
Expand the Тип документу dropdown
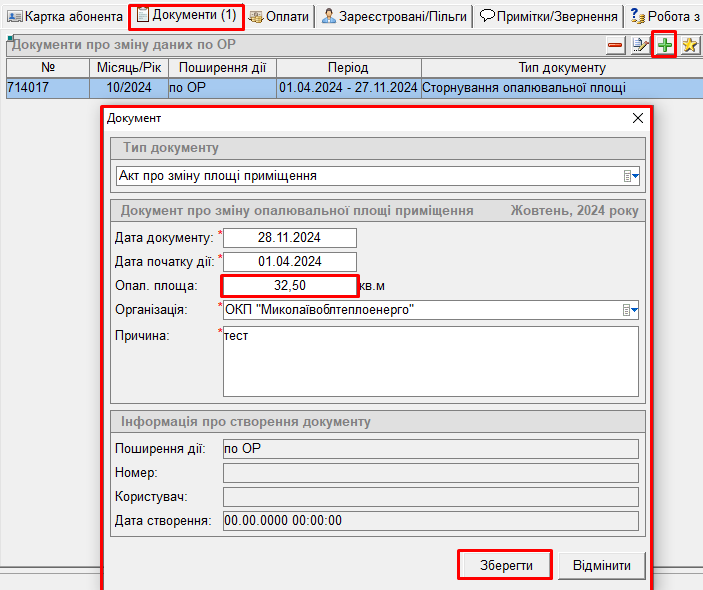tap(631, 176)
